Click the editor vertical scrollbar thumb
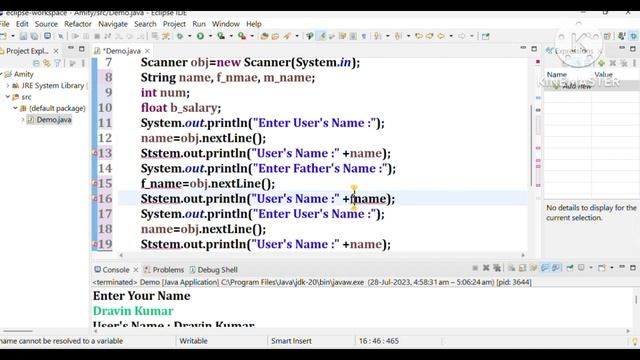This screenshot has width=640, height=360. [531, 146]
